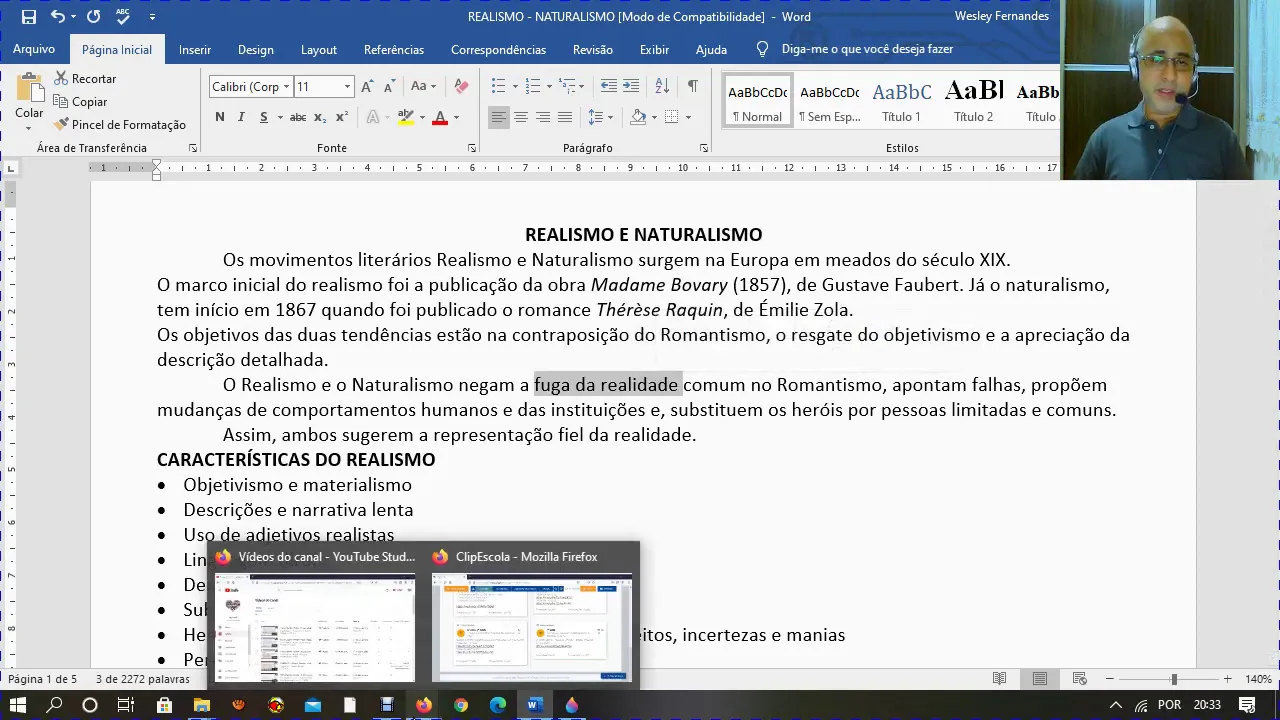Activate Pincel de Formatação

[x=120, y=125]
